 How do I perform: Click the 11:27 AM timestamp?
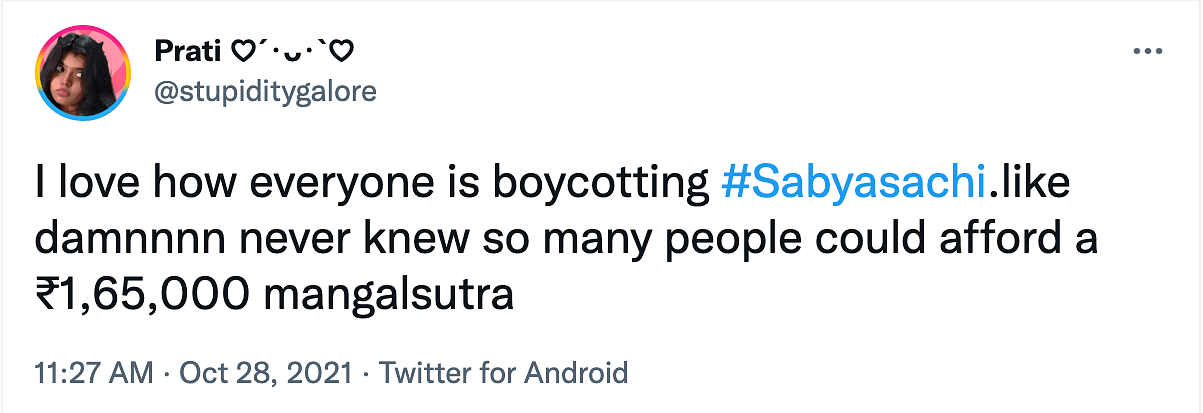[x=92, y=374]
